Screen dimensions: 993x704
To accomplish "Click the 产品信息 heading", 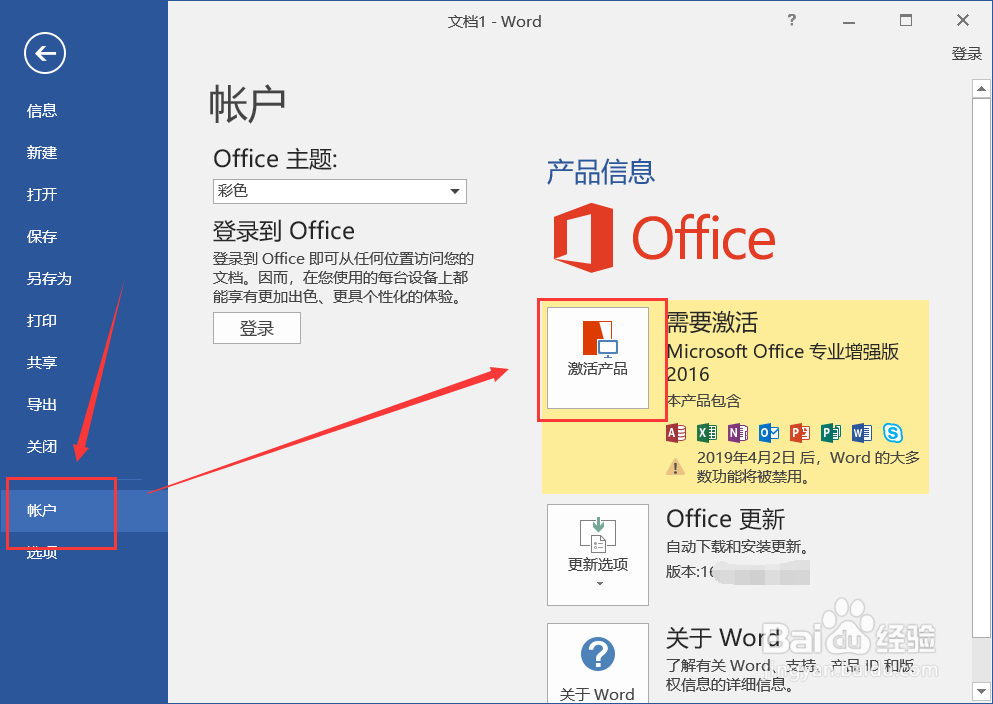I will (600, 172).
